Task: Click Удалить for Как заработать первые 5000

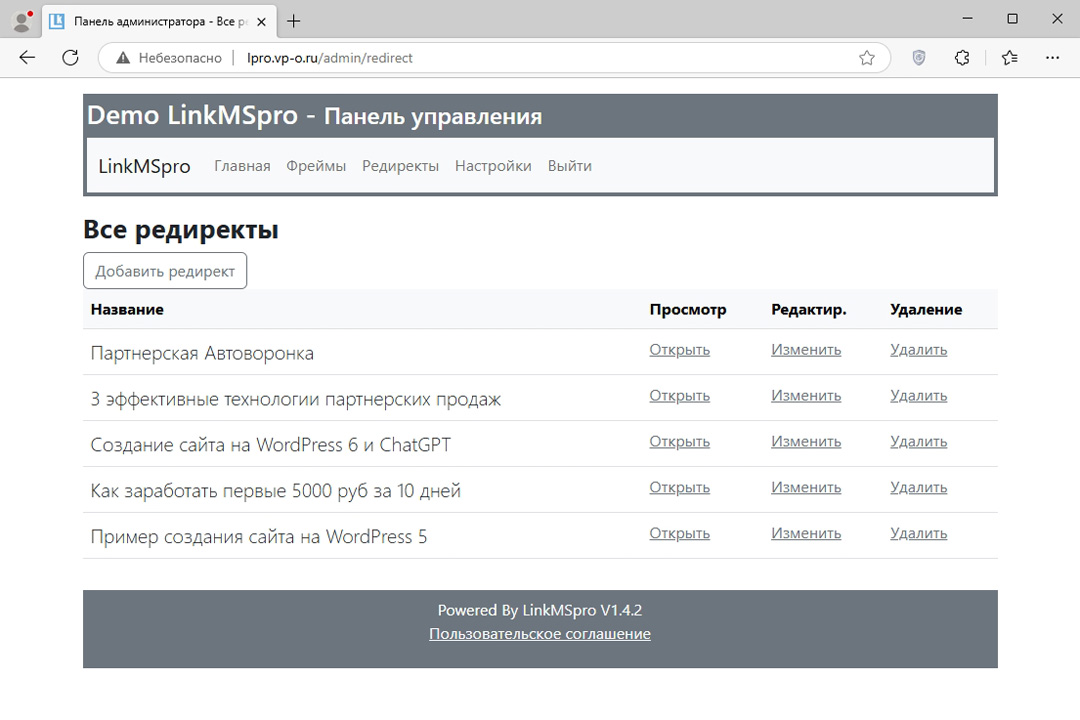Action: click(x=918, y=488)
